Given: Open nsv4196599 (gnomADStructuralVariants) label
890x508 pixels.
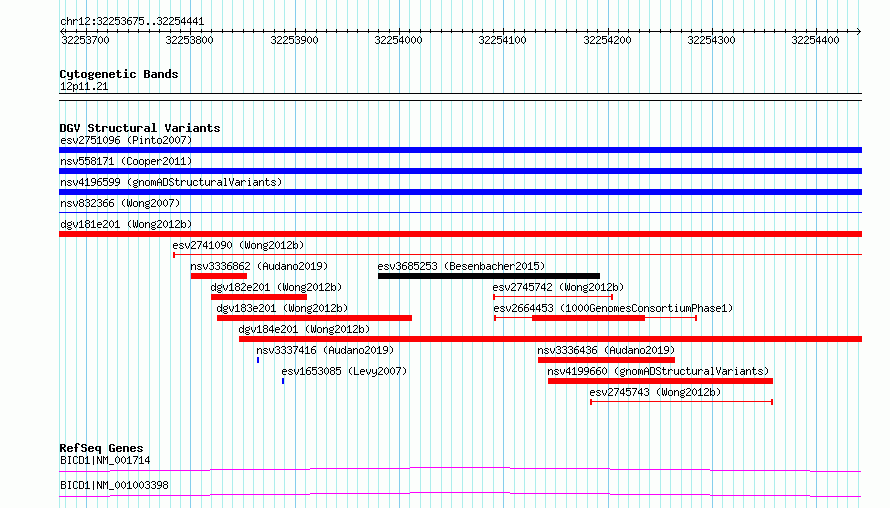Looking at the screenshot, I should coord(171,182).
